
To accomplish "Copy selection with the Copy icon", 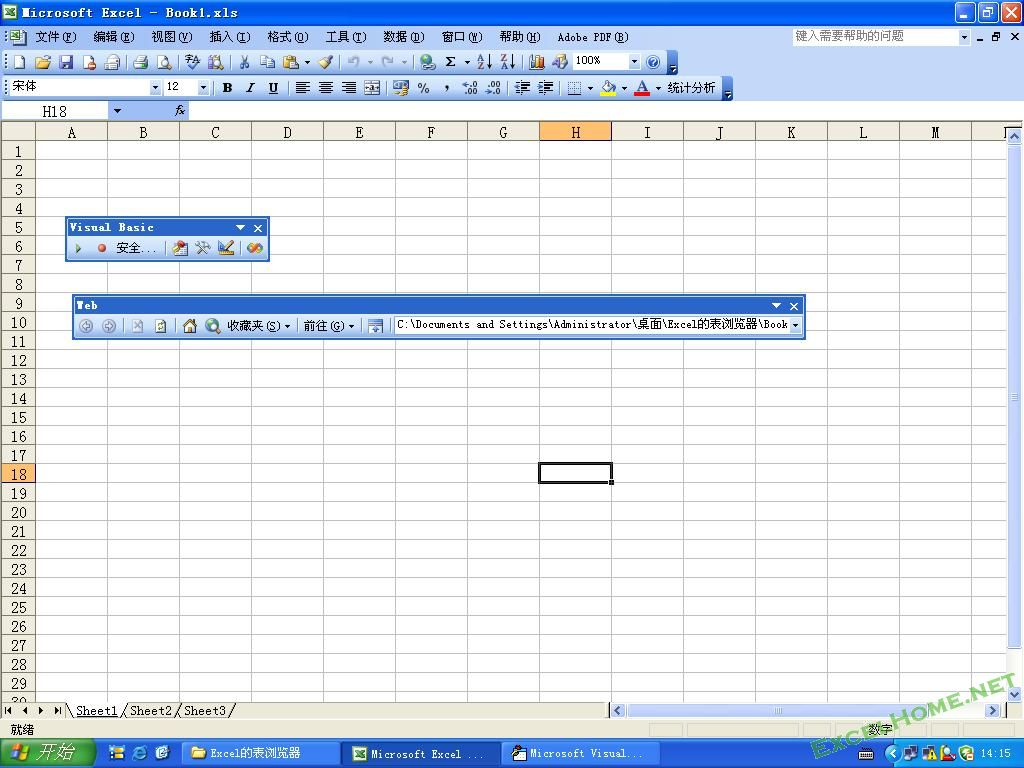I will click(x=267, y=62).
